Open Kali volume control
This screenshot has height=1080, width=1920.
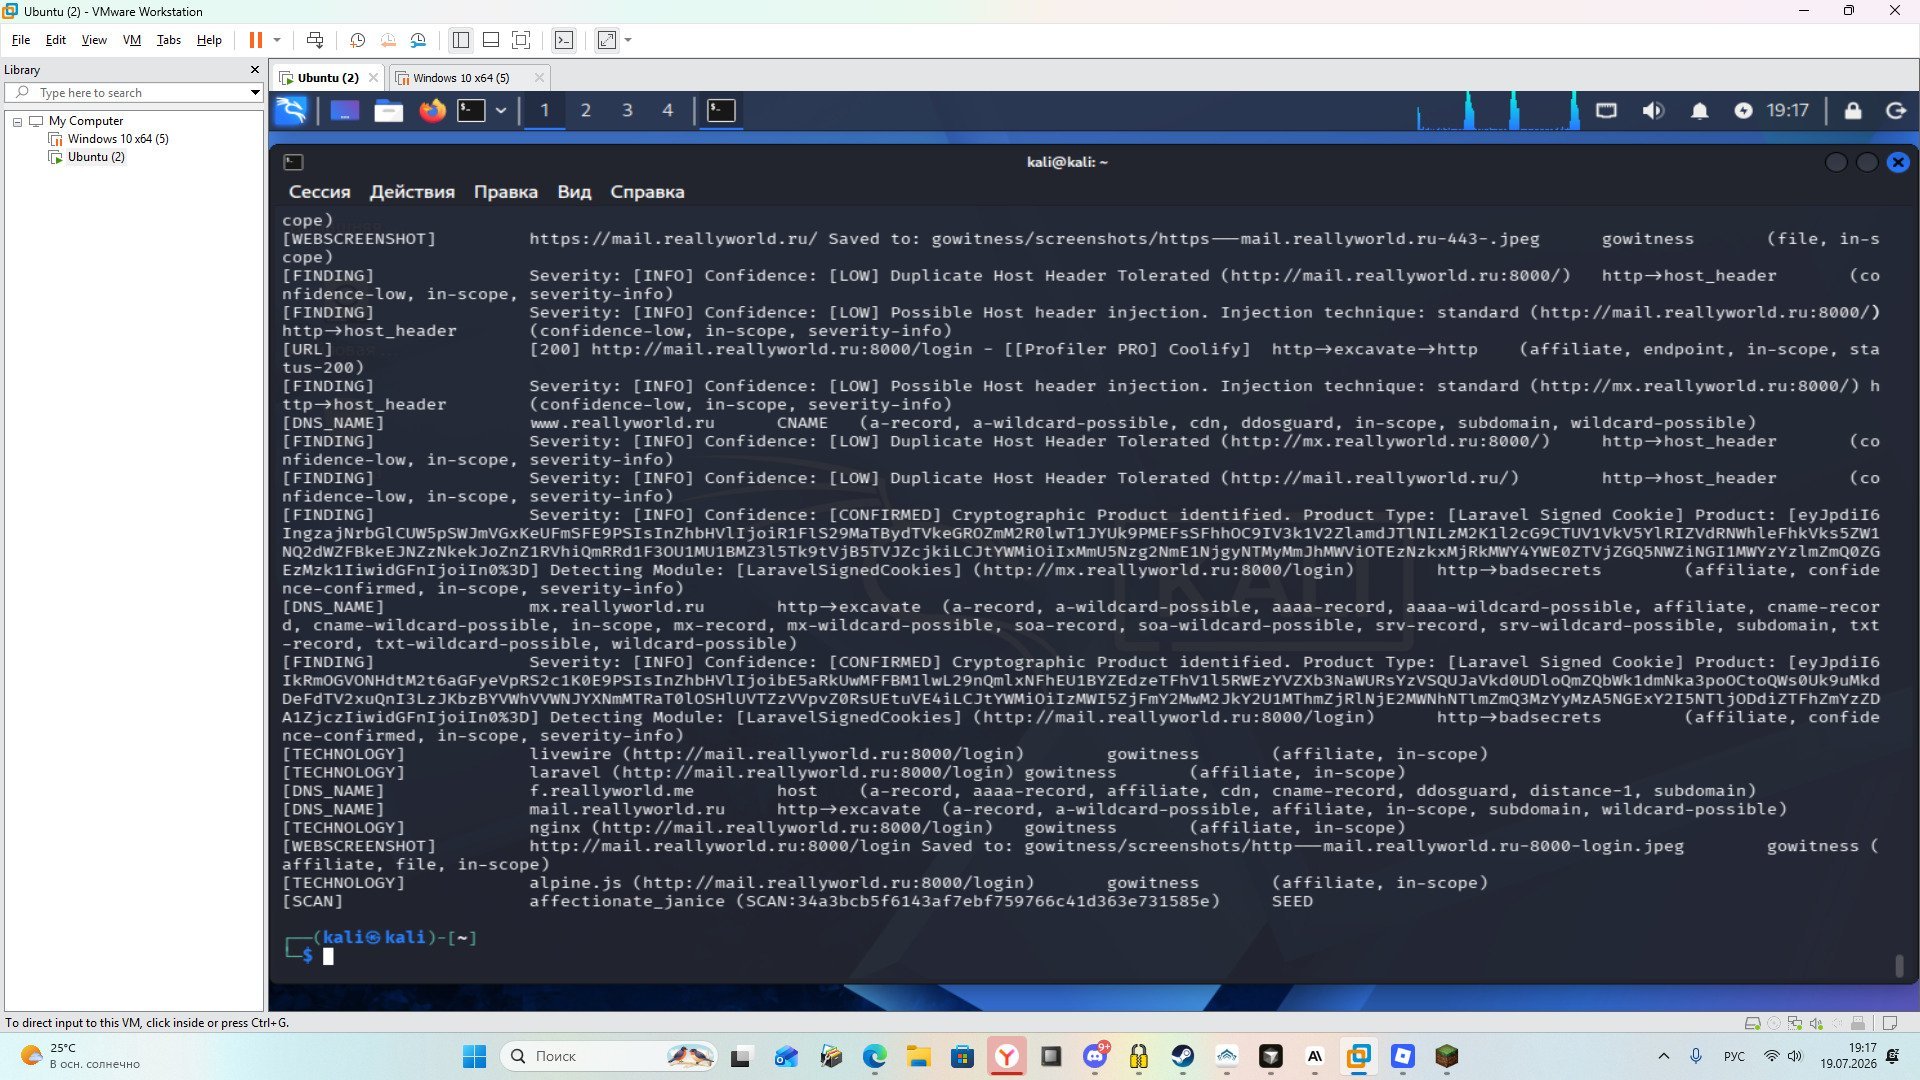(x=1653, y=110)
